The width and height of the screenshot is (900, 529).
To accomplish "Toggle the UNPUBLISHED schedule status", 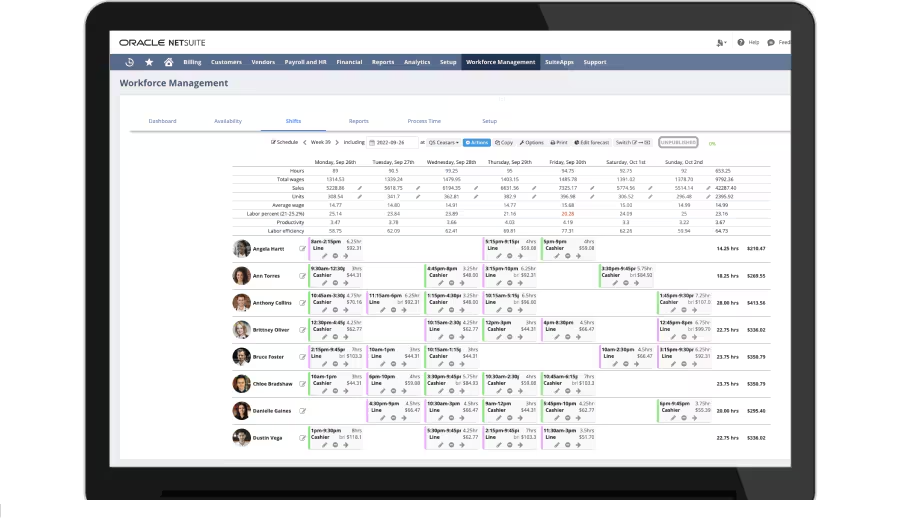I will click(678, 142).
